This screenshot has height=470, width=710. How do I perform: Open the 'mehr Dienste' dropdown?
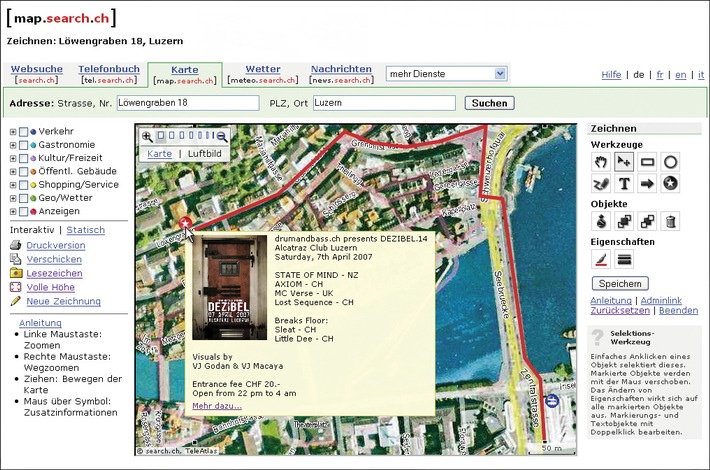click(447, 73)
